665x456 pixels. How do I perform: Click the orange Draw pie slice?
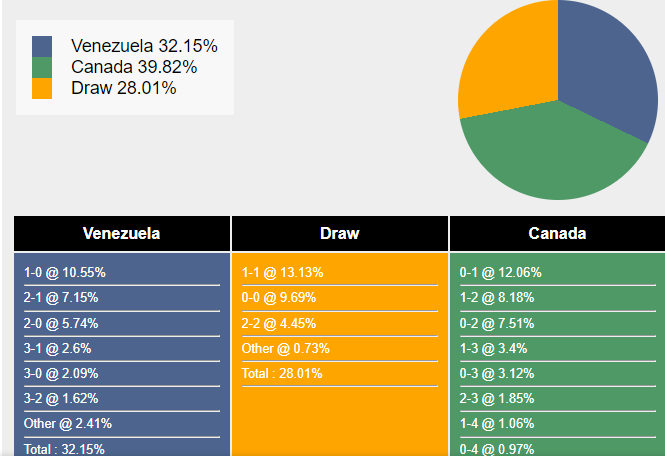(505, 60)
